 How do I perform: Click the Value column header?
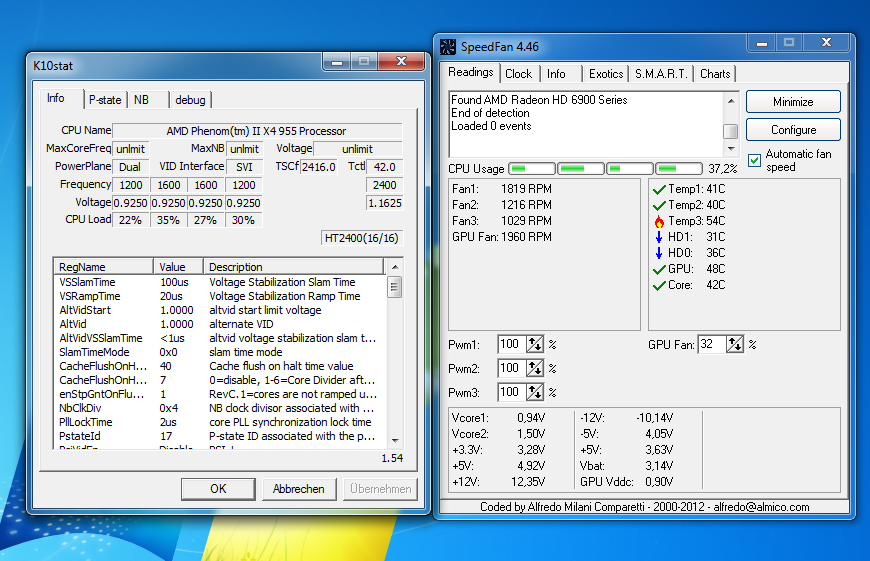(x=178, y=267)
